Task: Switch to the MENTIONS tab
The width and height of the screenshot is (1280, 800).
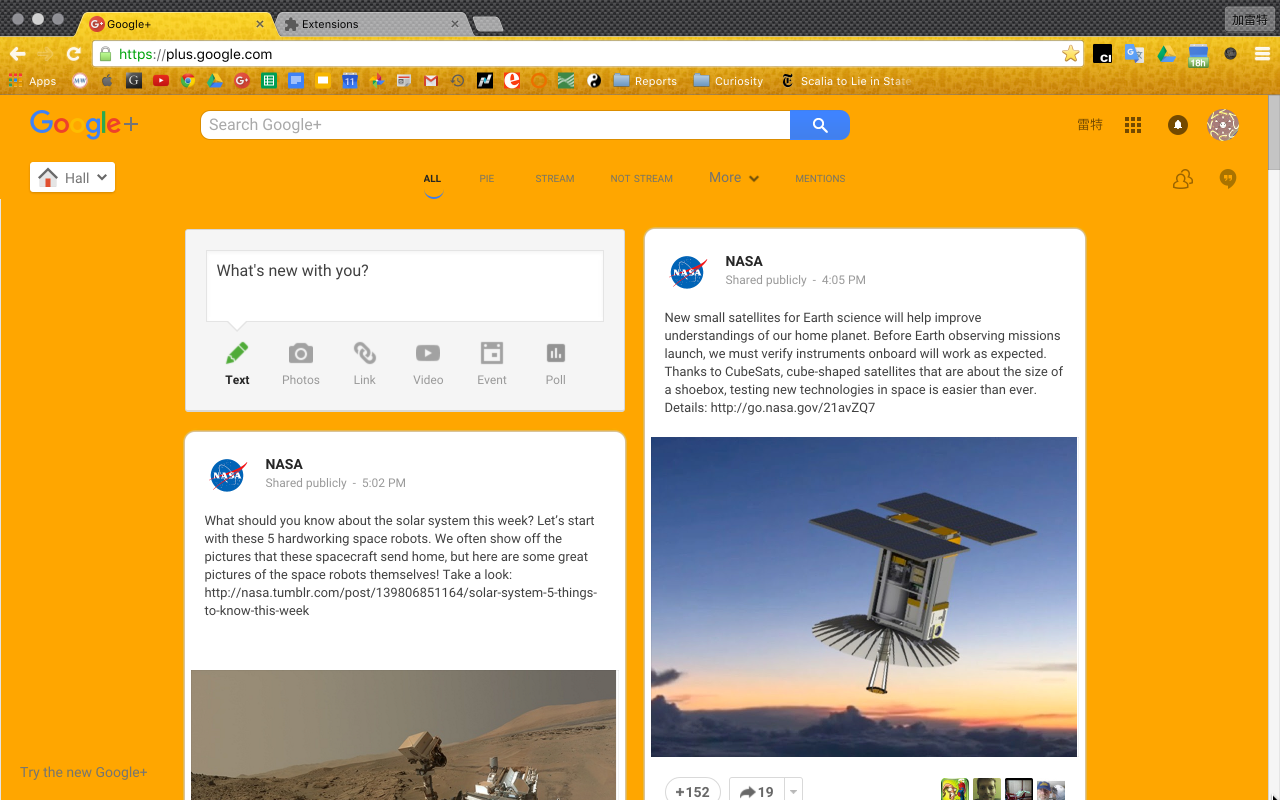Action: [x=820, y=179]
